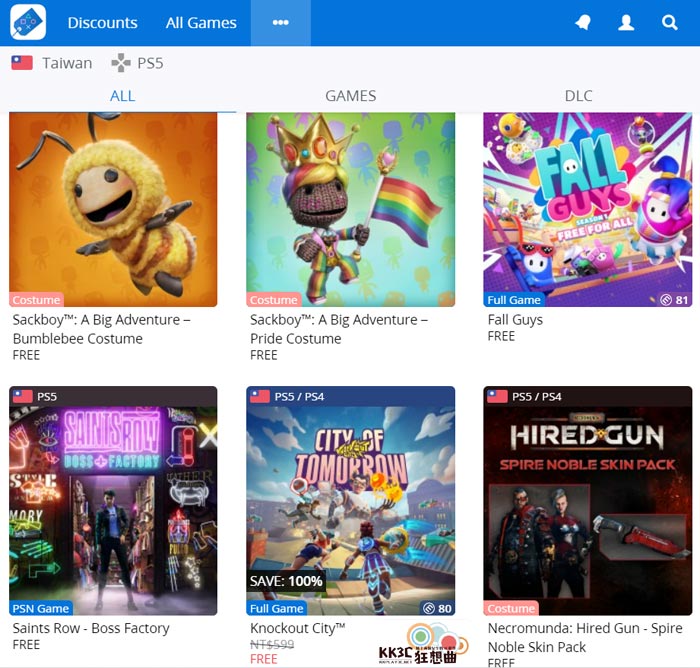Switch to the GAMES tab
This screenshot has width=700, height=668.
click(x=350, y=96)
